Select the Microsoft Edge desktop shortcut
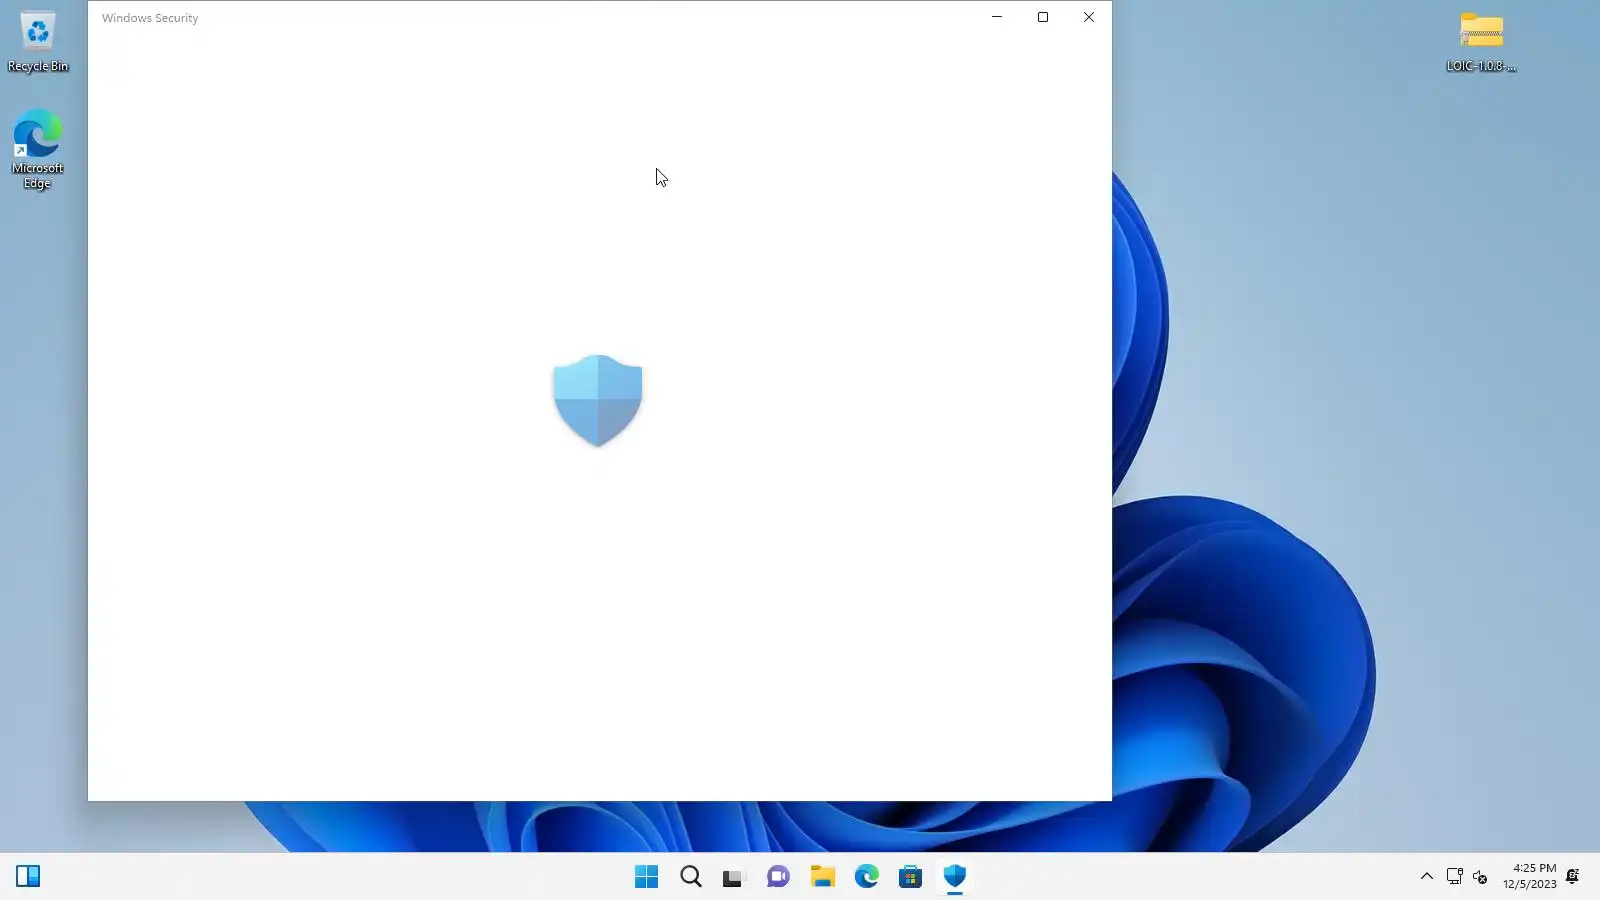Image resolution: width=1600 pixels, height=900 pixels. 38,149
